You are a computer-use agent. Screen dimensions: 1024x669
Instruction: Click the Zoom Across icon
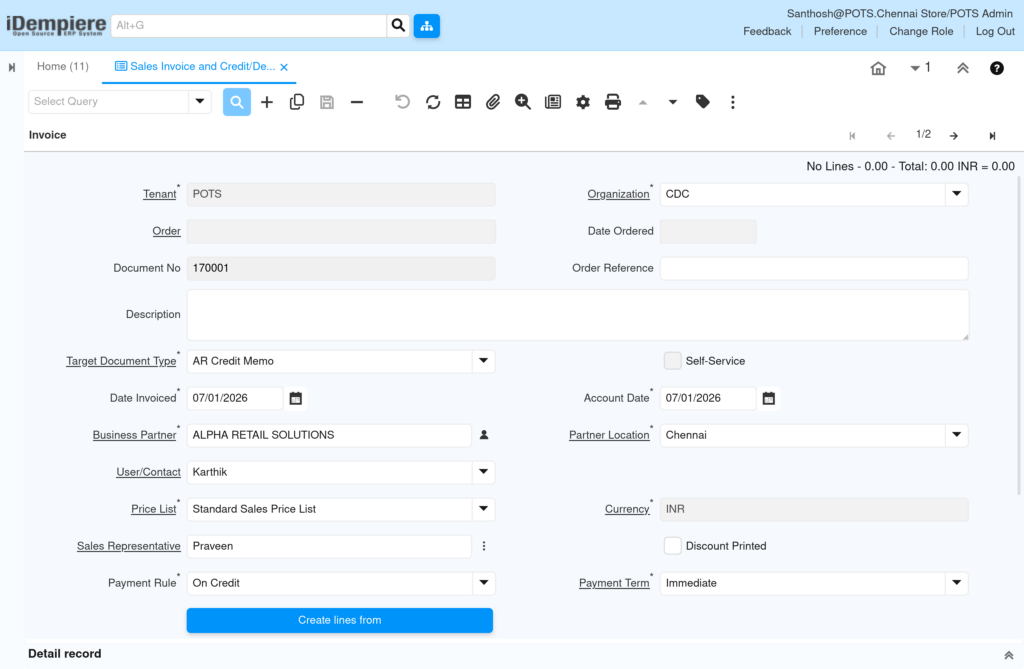click(522, 102)
